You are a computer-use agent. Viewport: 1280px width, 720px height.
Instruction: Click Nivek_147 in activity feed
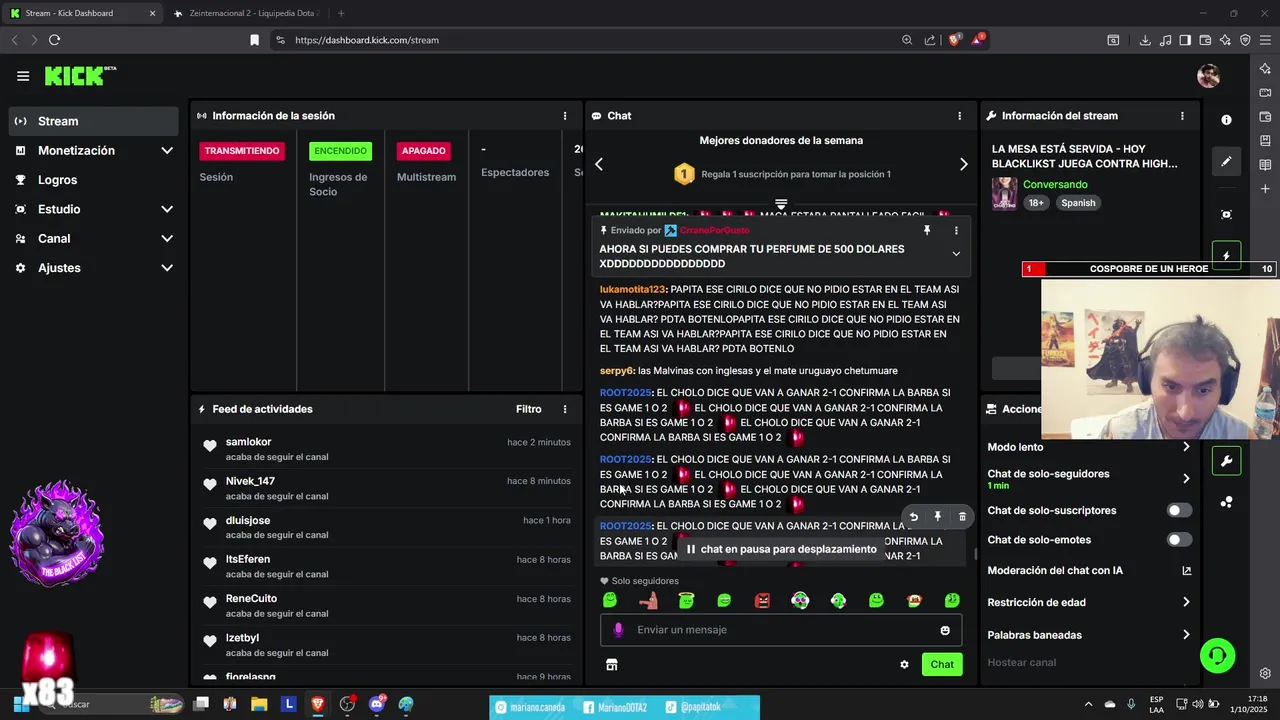point(250,481)
